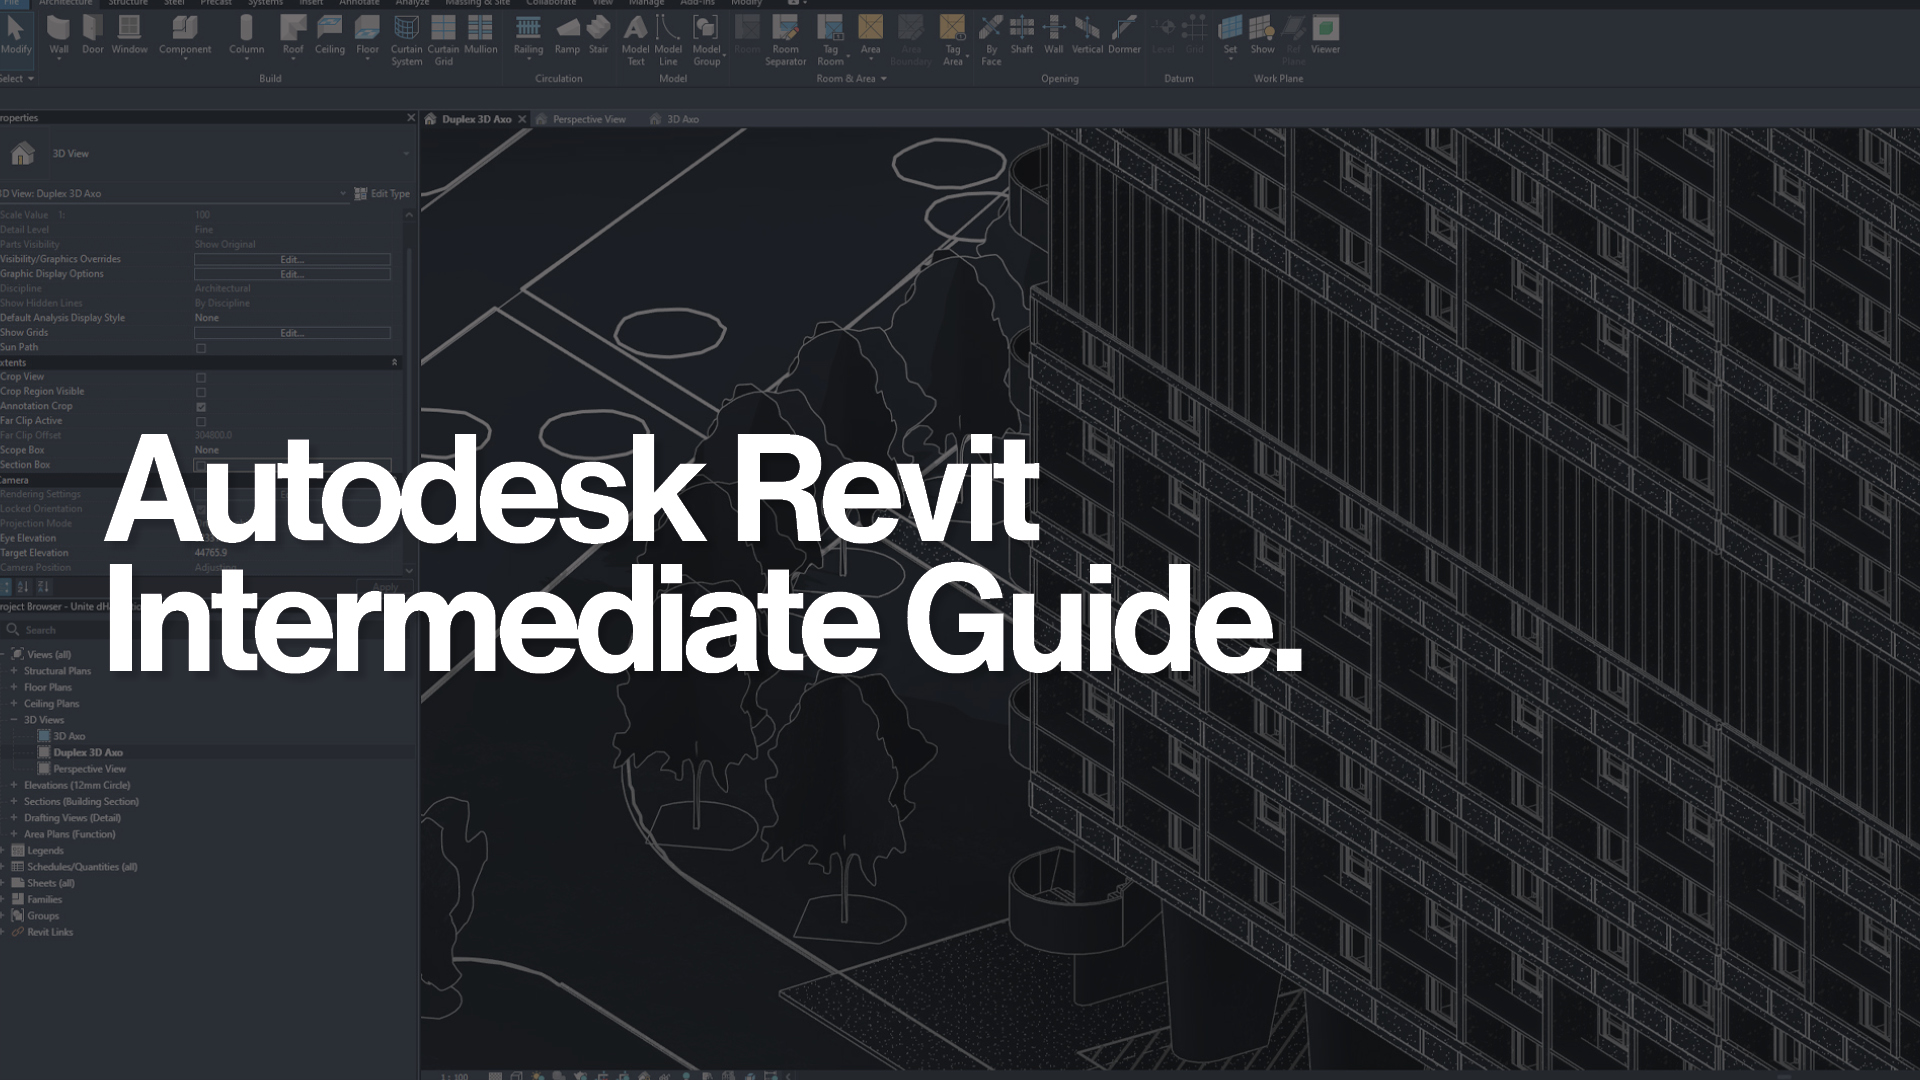
Task: Enable the Sun Path checkbox
Action: pyautogui.click(x=201, y=347)
